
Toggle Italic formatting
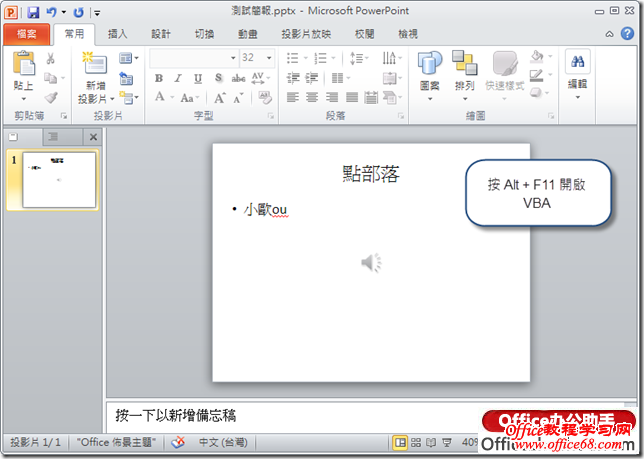[x=178, y=78]
